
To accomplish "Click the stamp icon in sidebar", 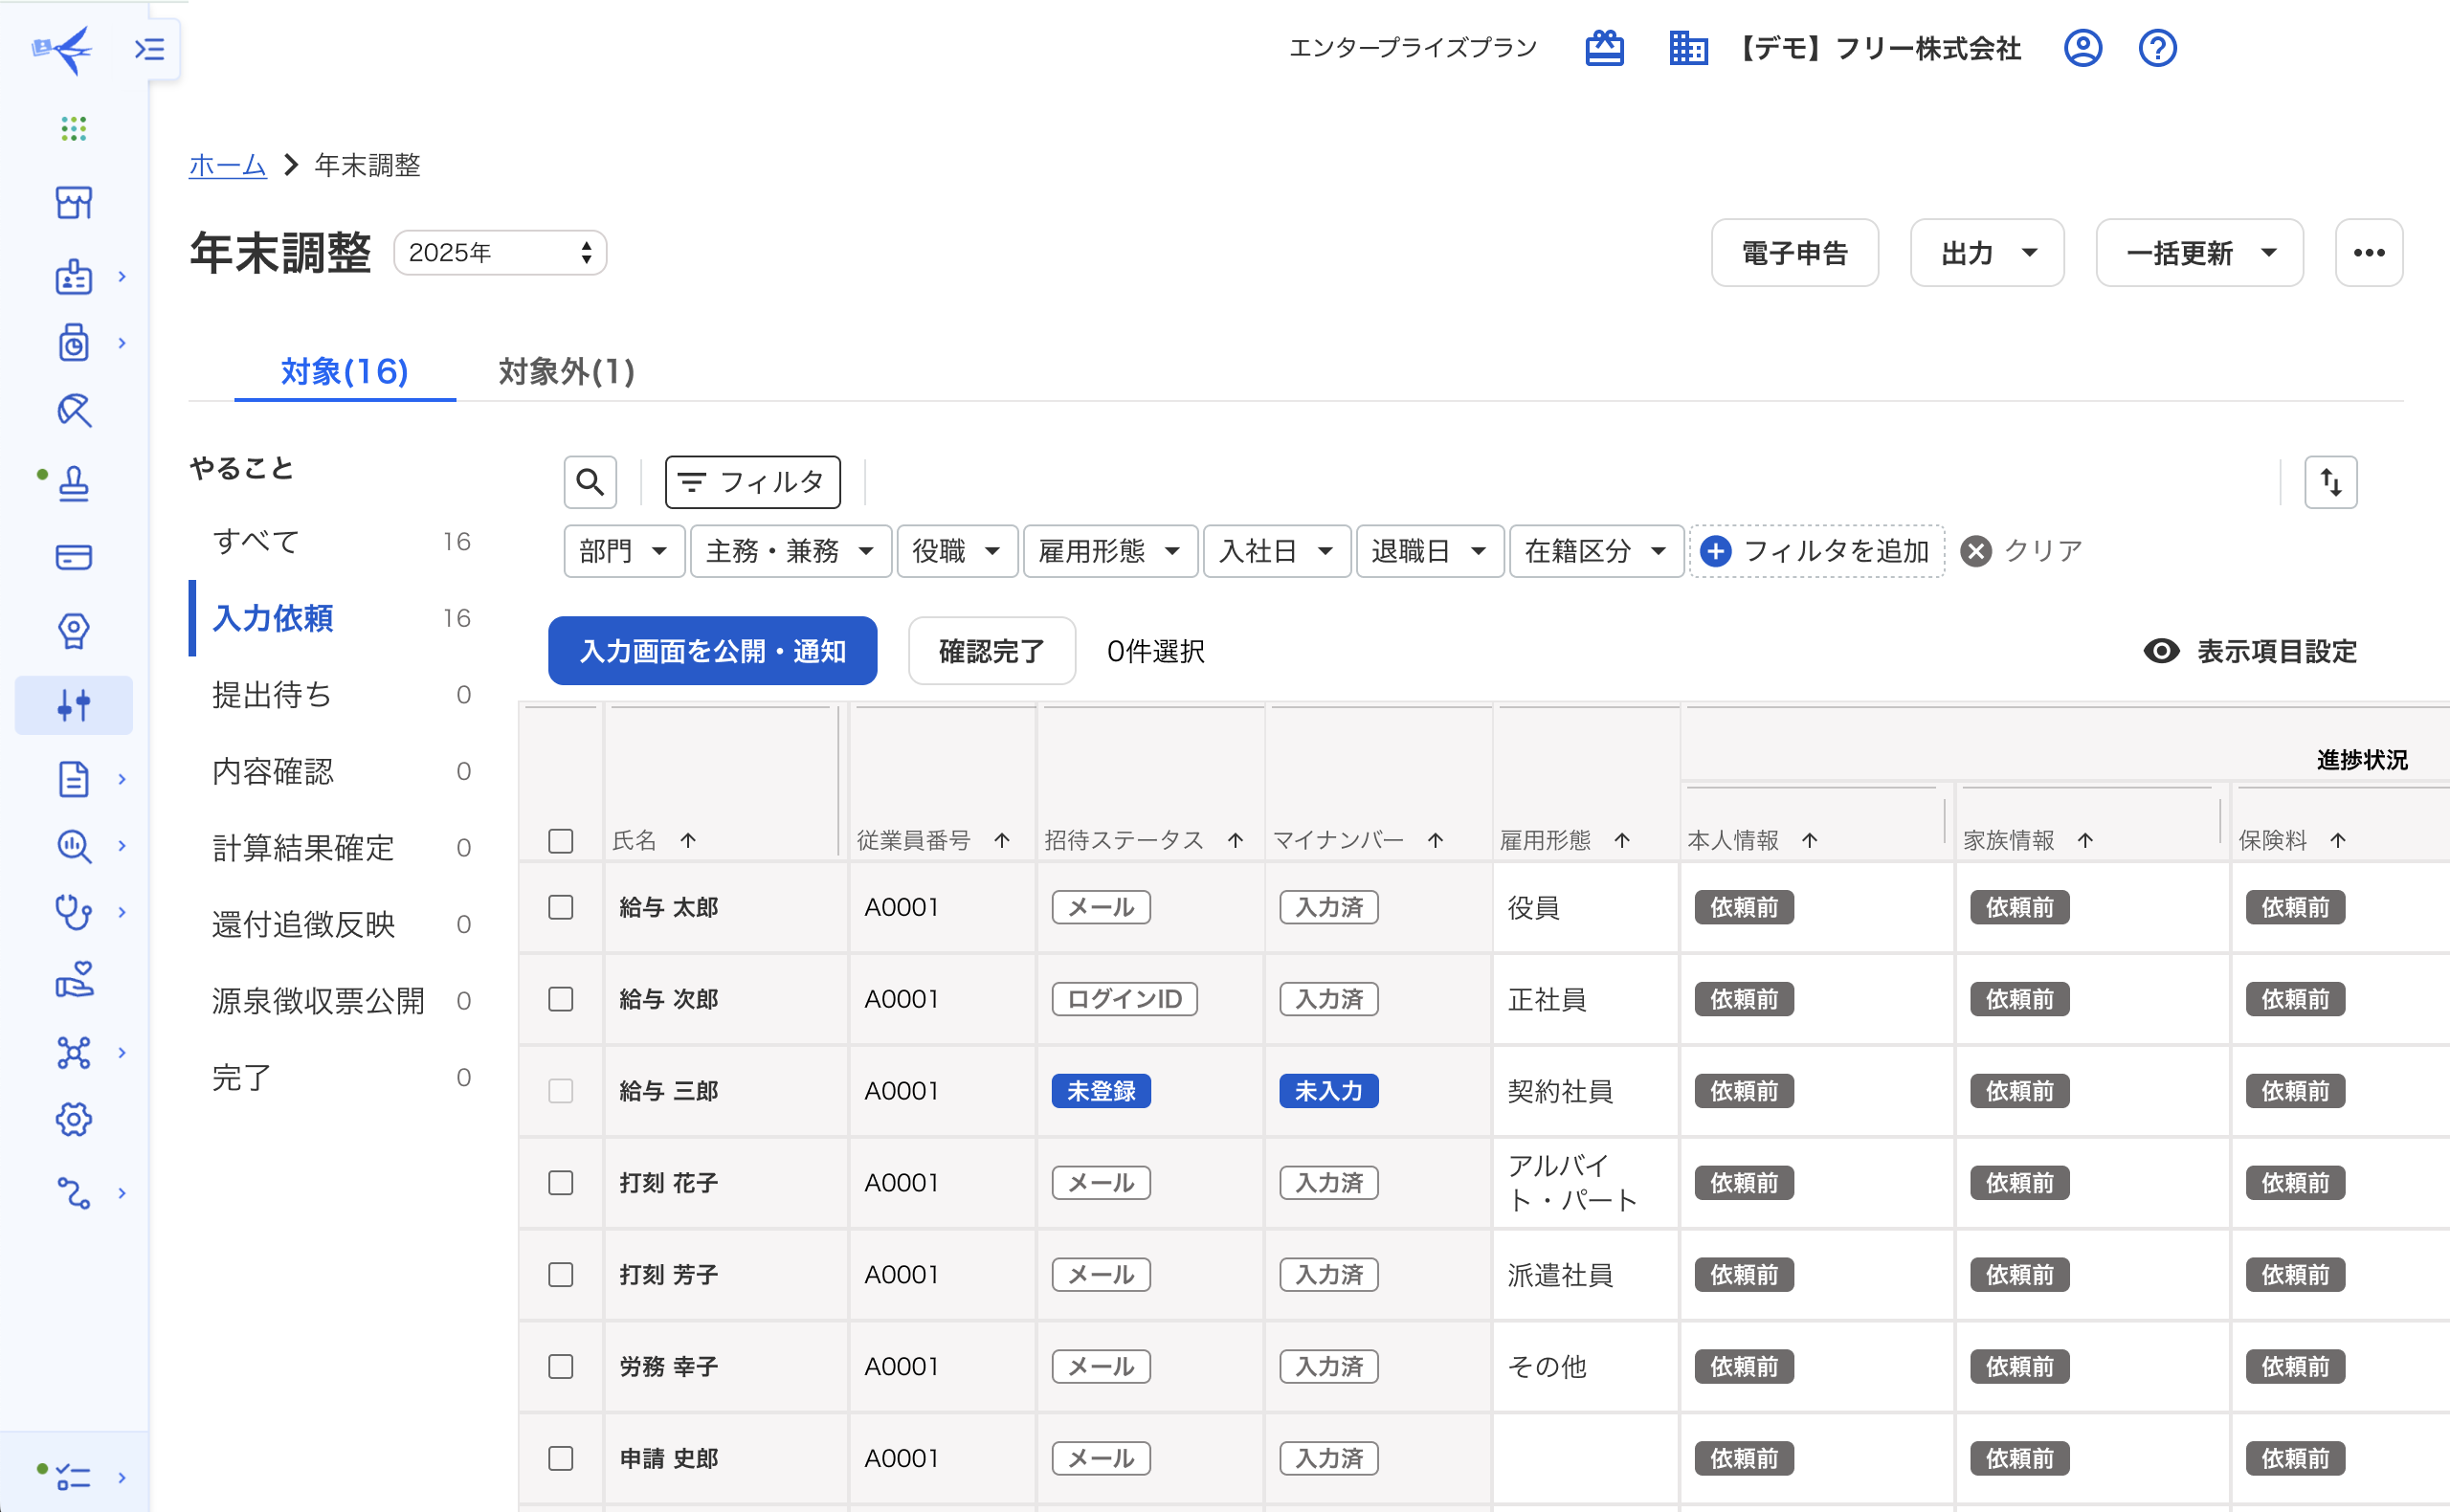I will pos(74,484).
